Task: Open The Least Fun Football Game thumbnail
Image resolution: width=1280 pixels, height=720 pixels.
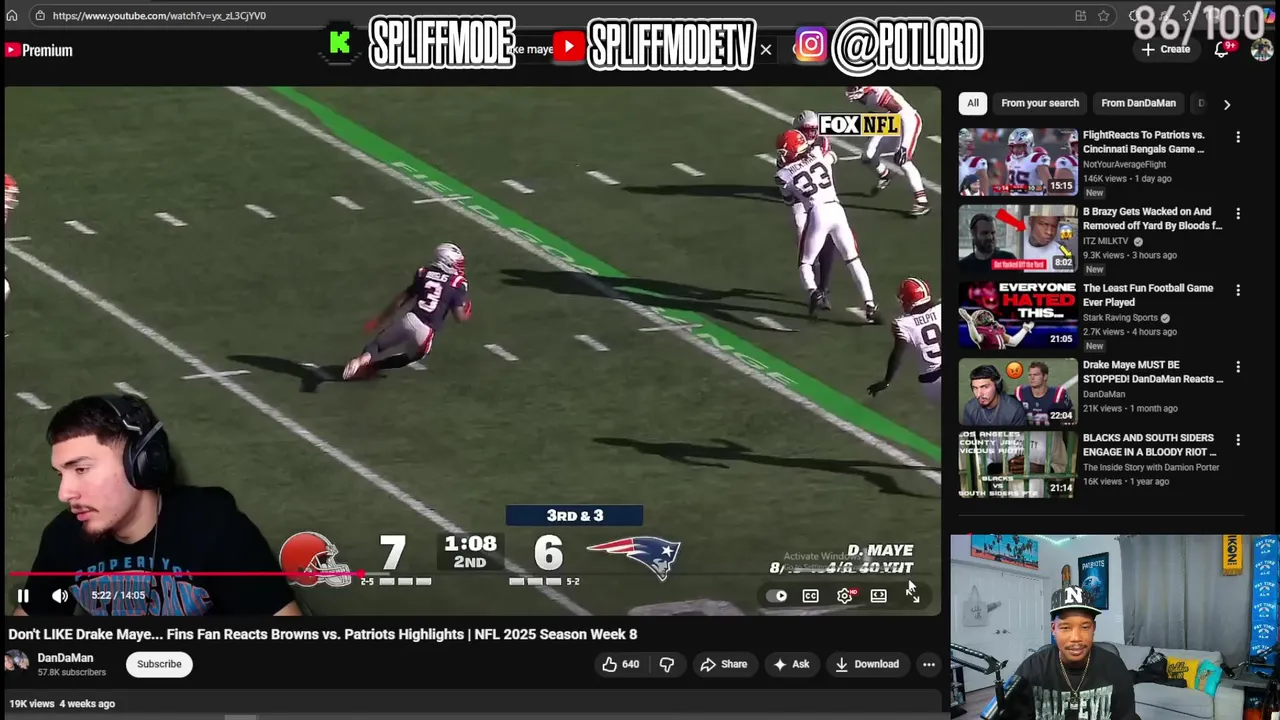Action: [1018, 315]
